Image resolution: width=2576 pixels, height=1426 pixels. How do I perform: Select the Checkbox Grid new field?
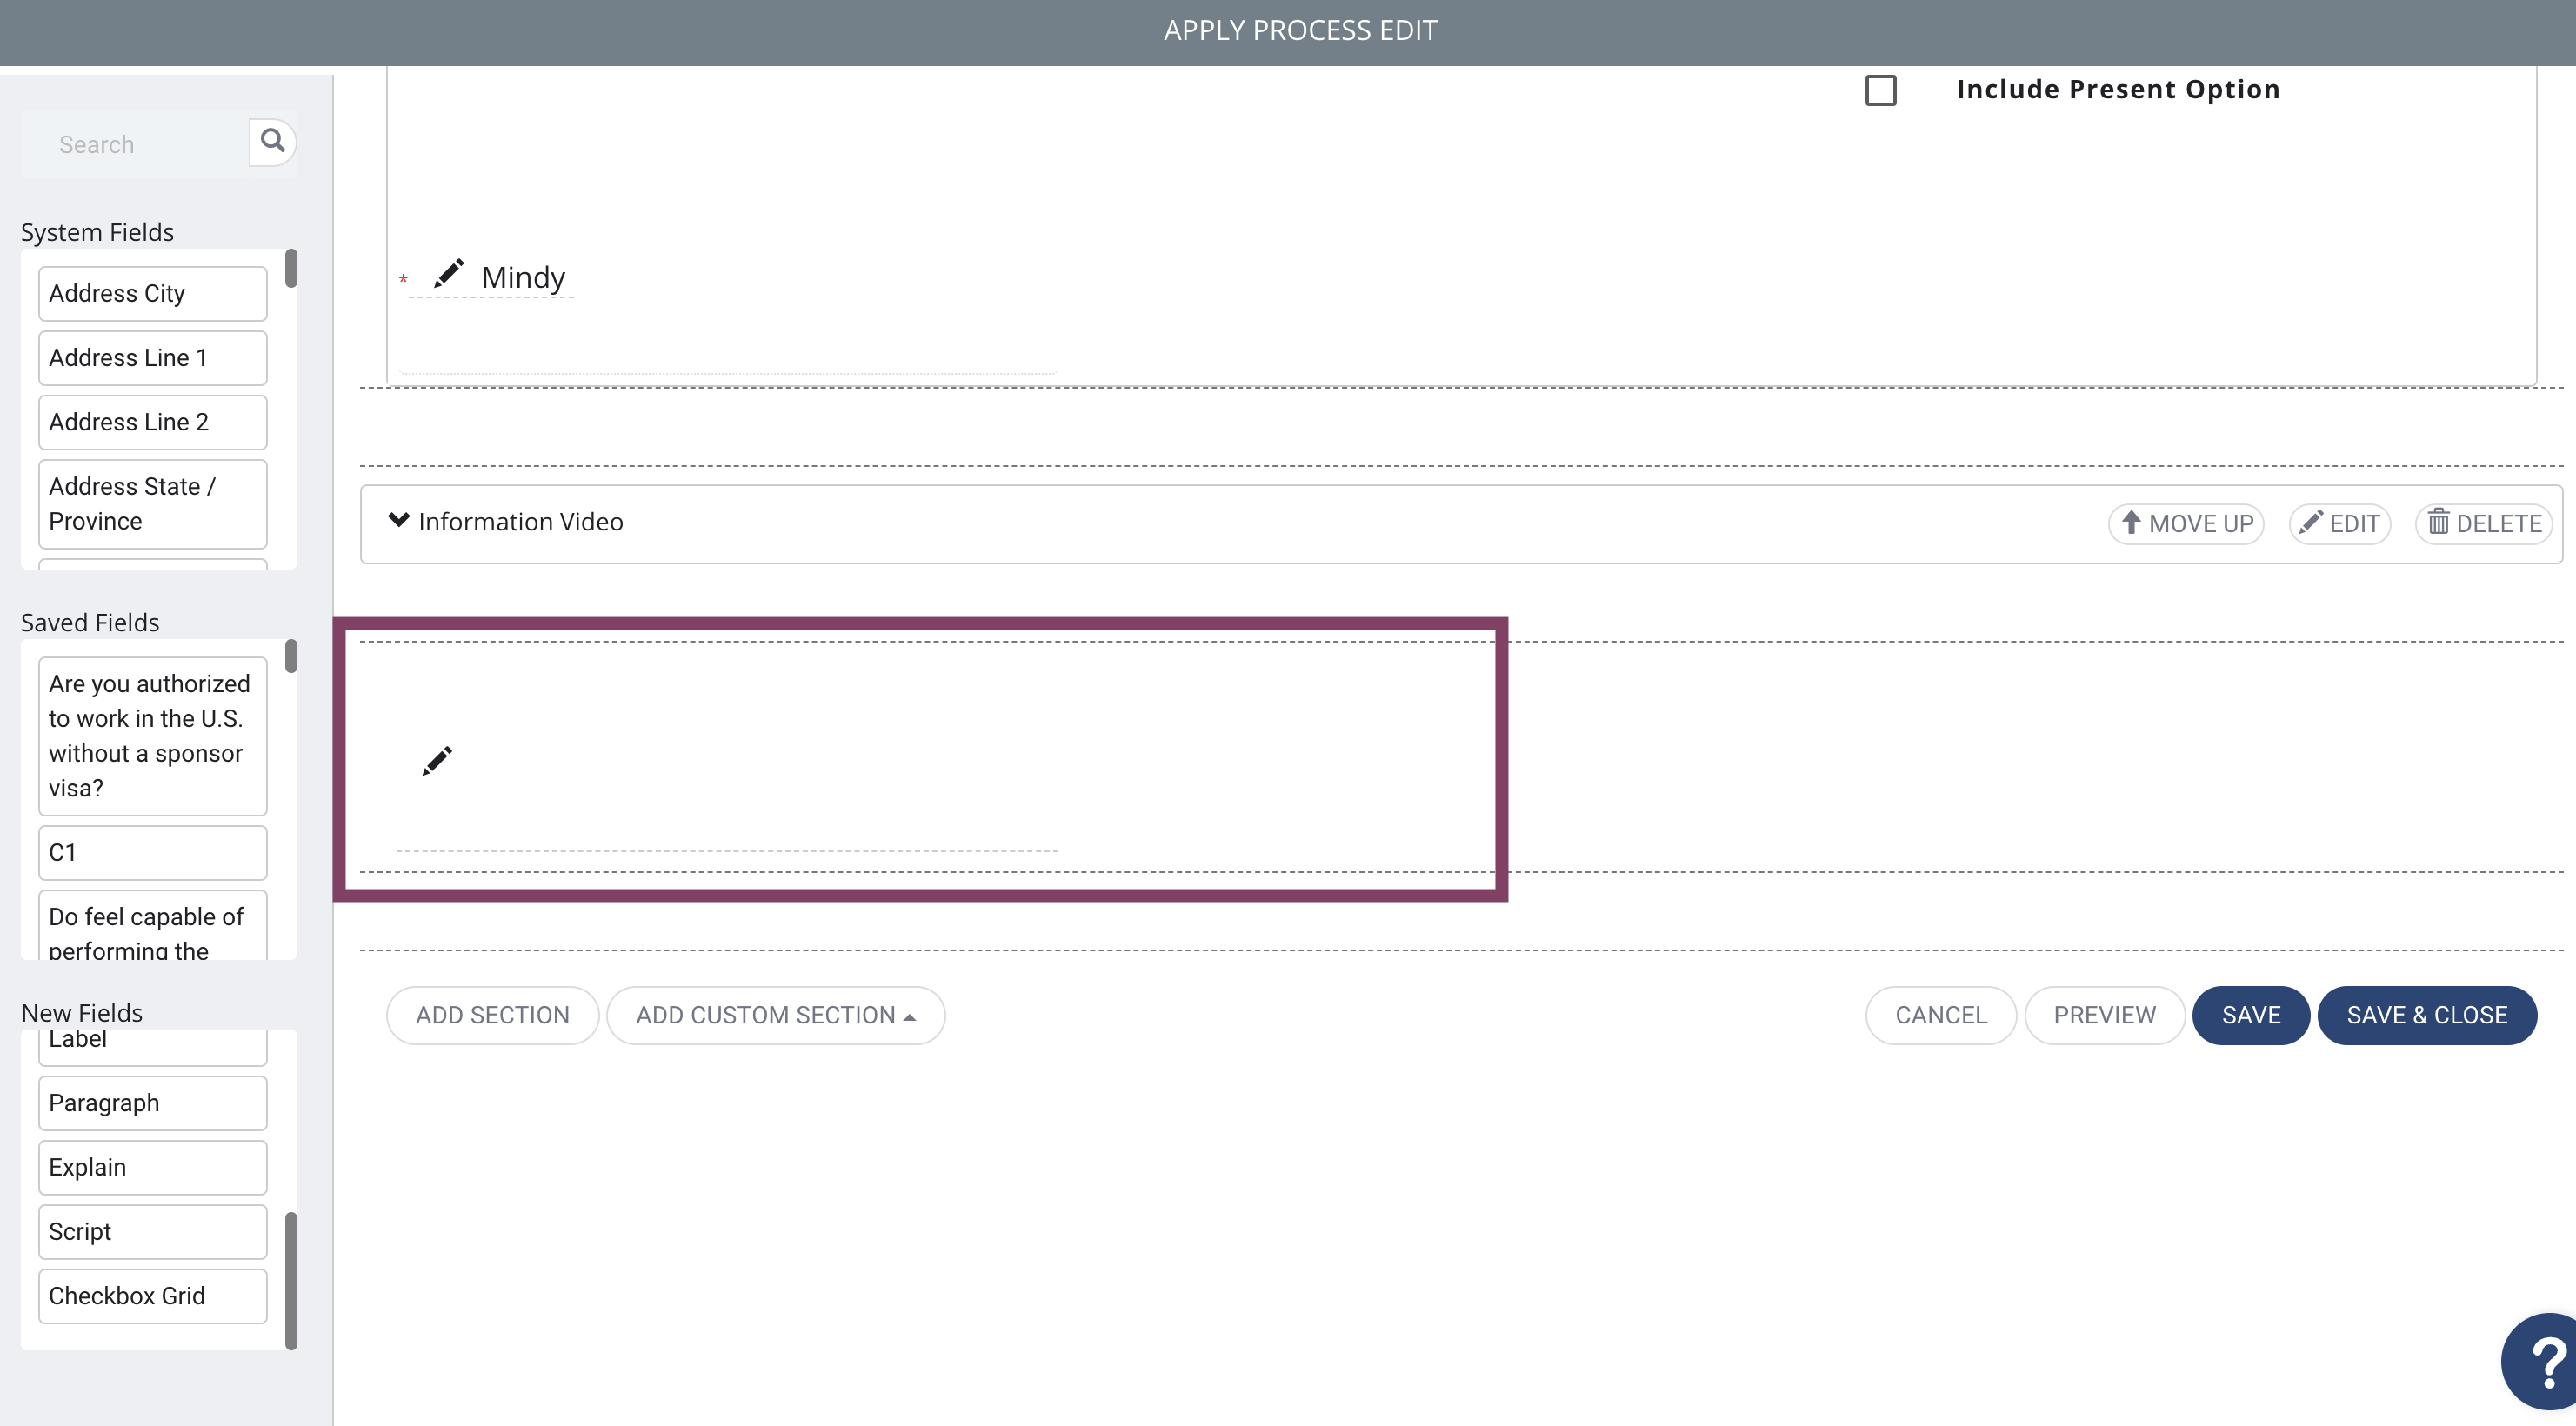click(x=152, y=1295)
